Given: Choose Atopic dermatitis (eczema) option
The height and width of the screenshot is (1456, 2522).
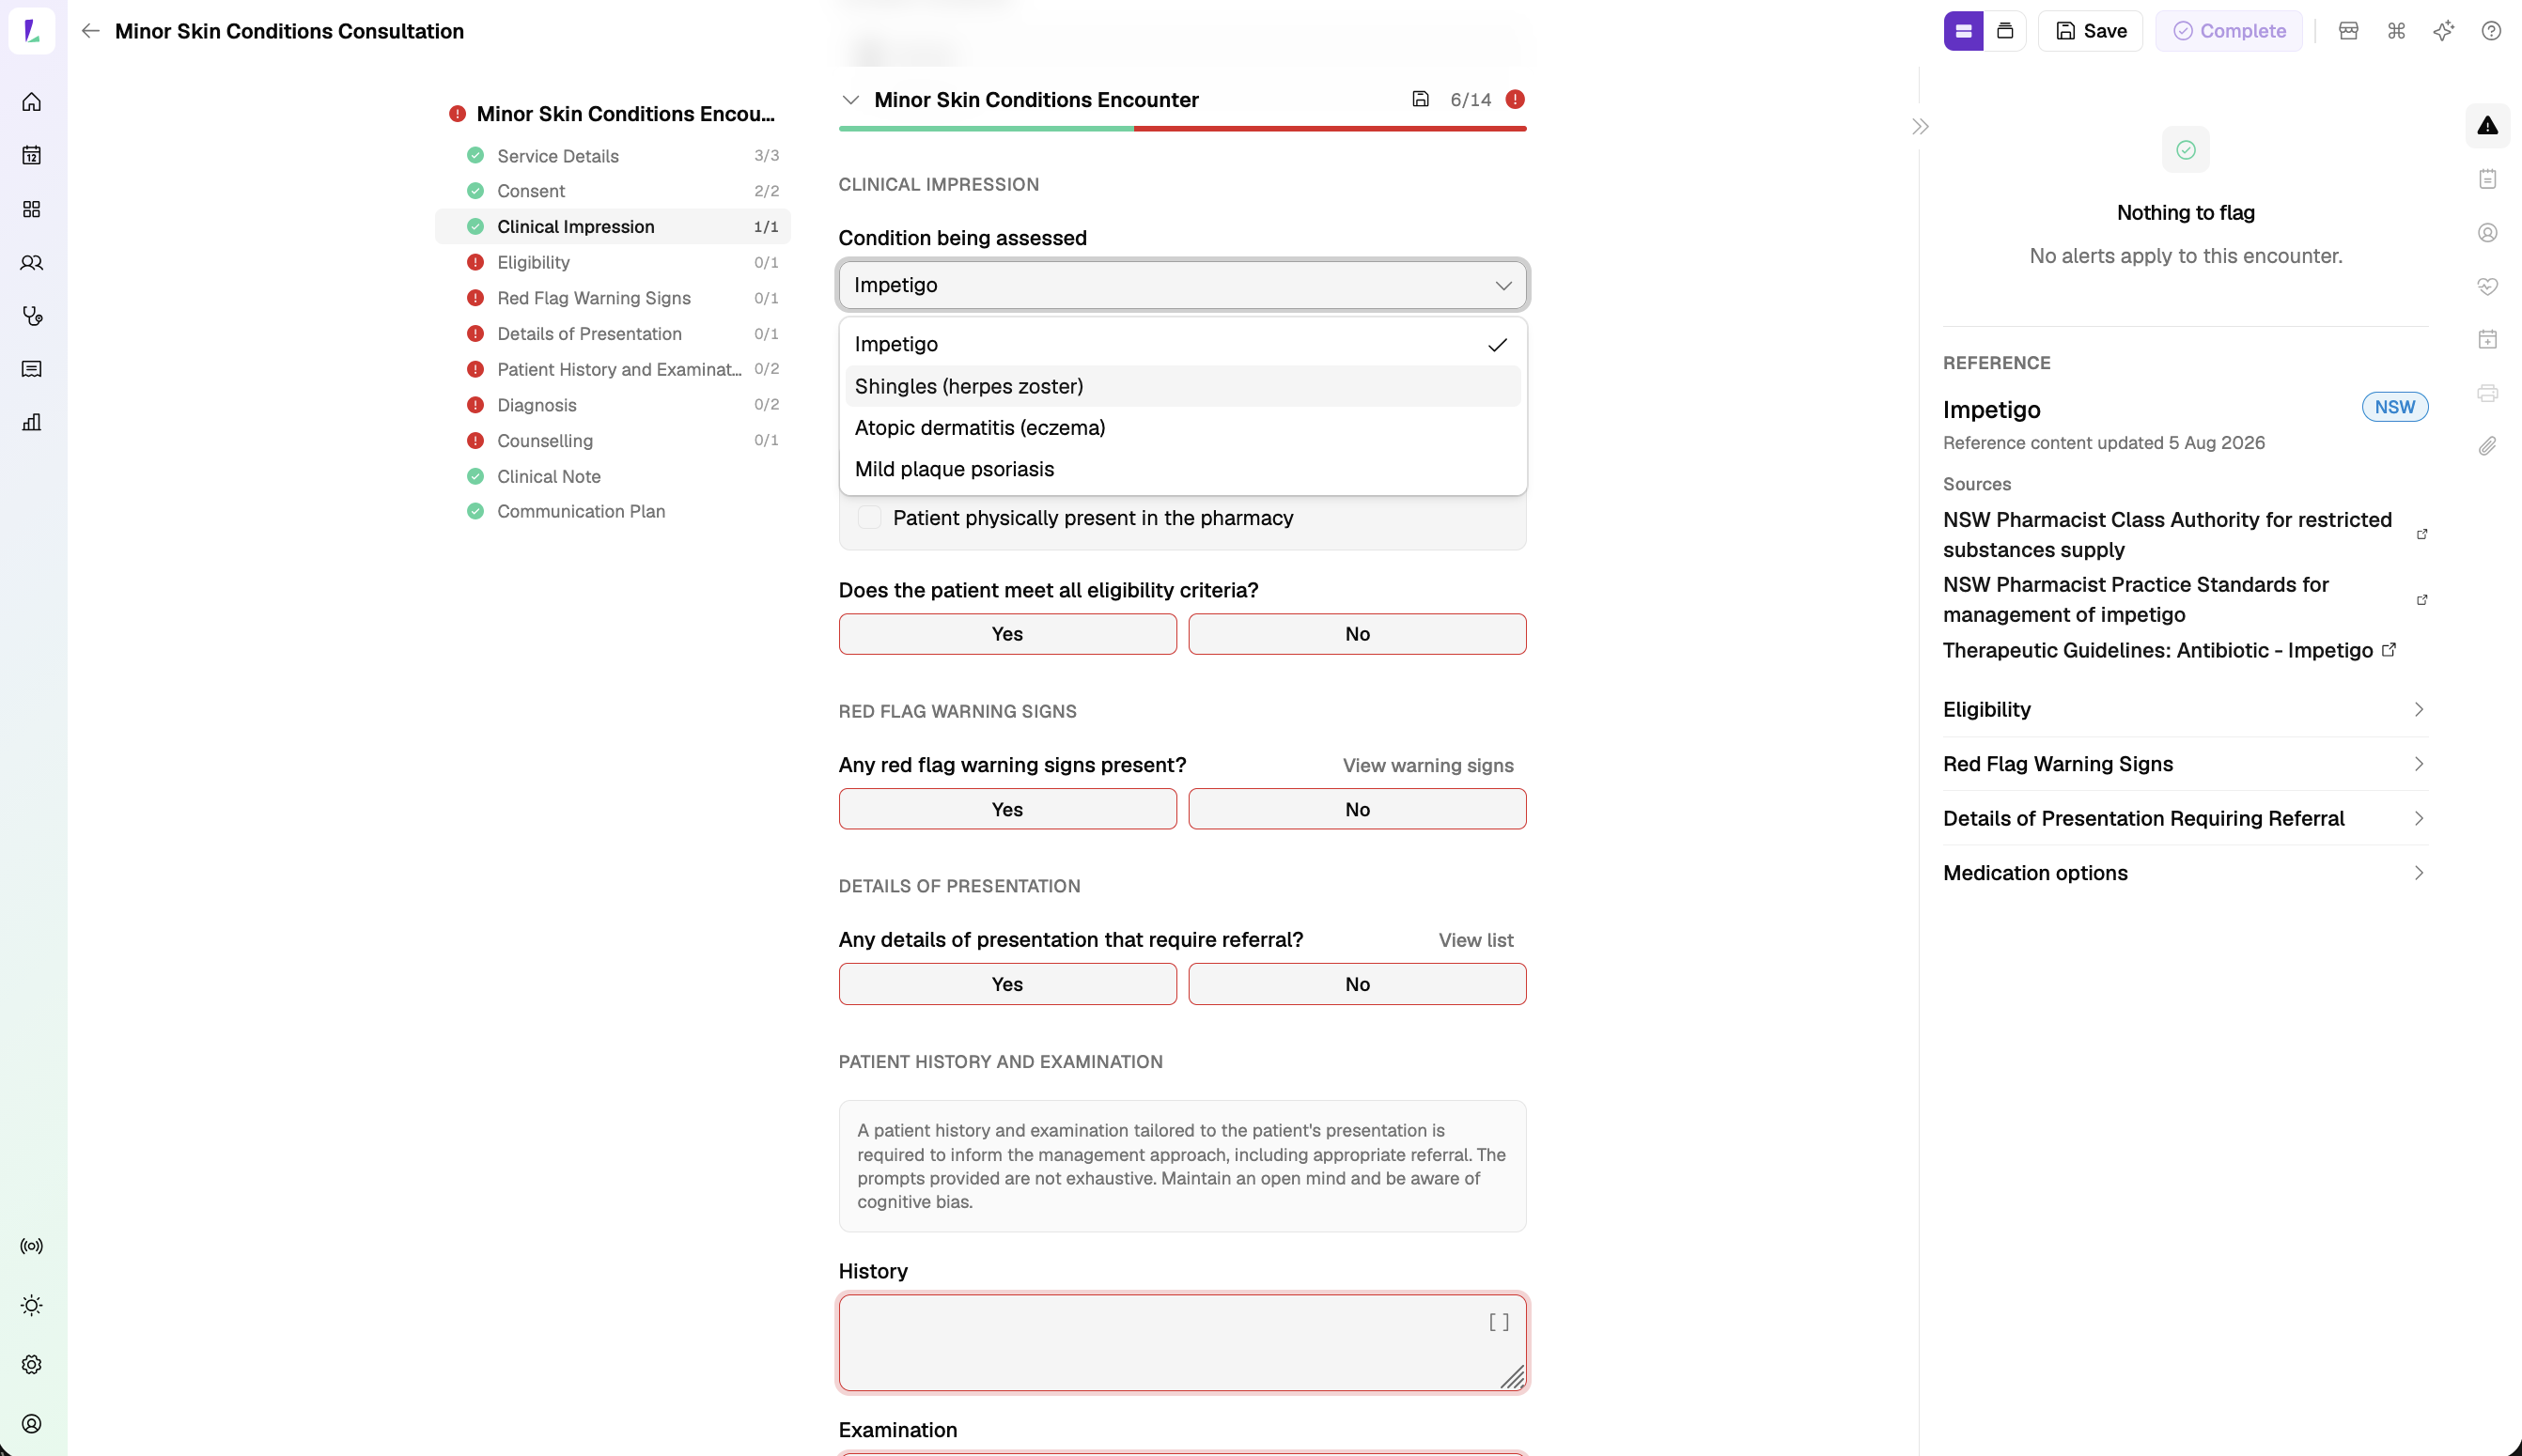Looking at the screenshot, I should pos(1182,428).
